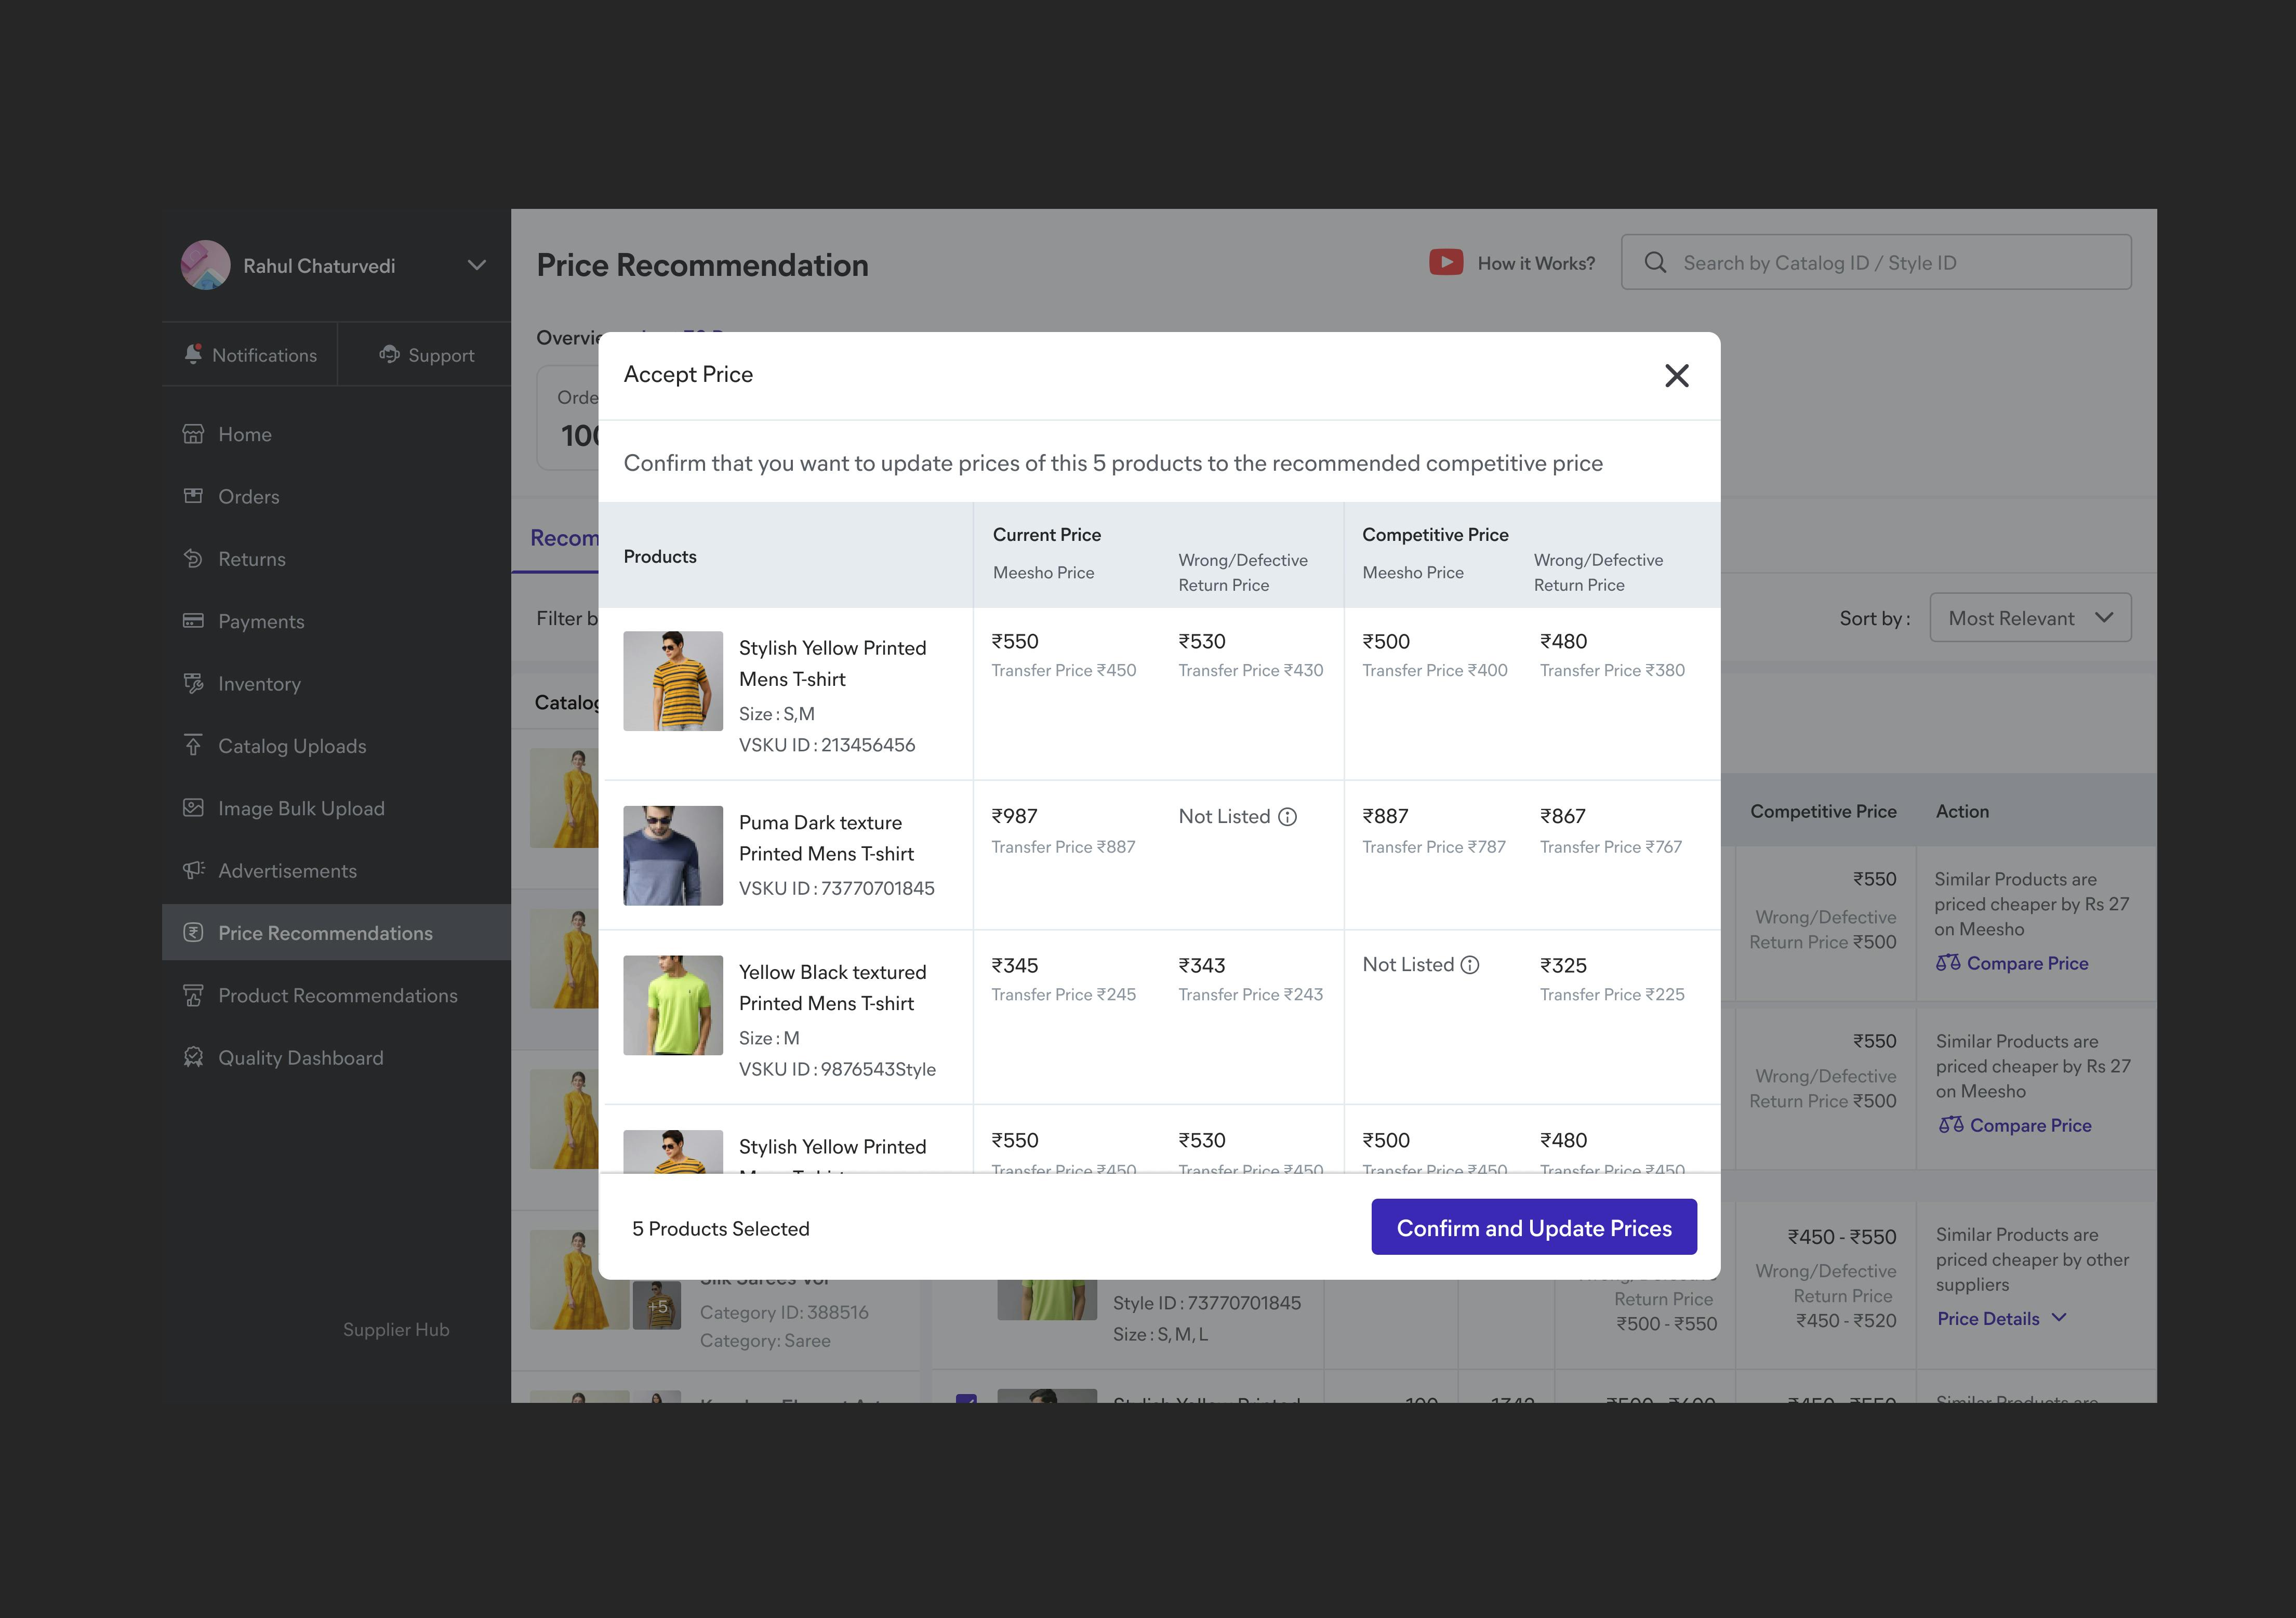
Task: Go to Orders in sidebar
Action: click(336, 496)
